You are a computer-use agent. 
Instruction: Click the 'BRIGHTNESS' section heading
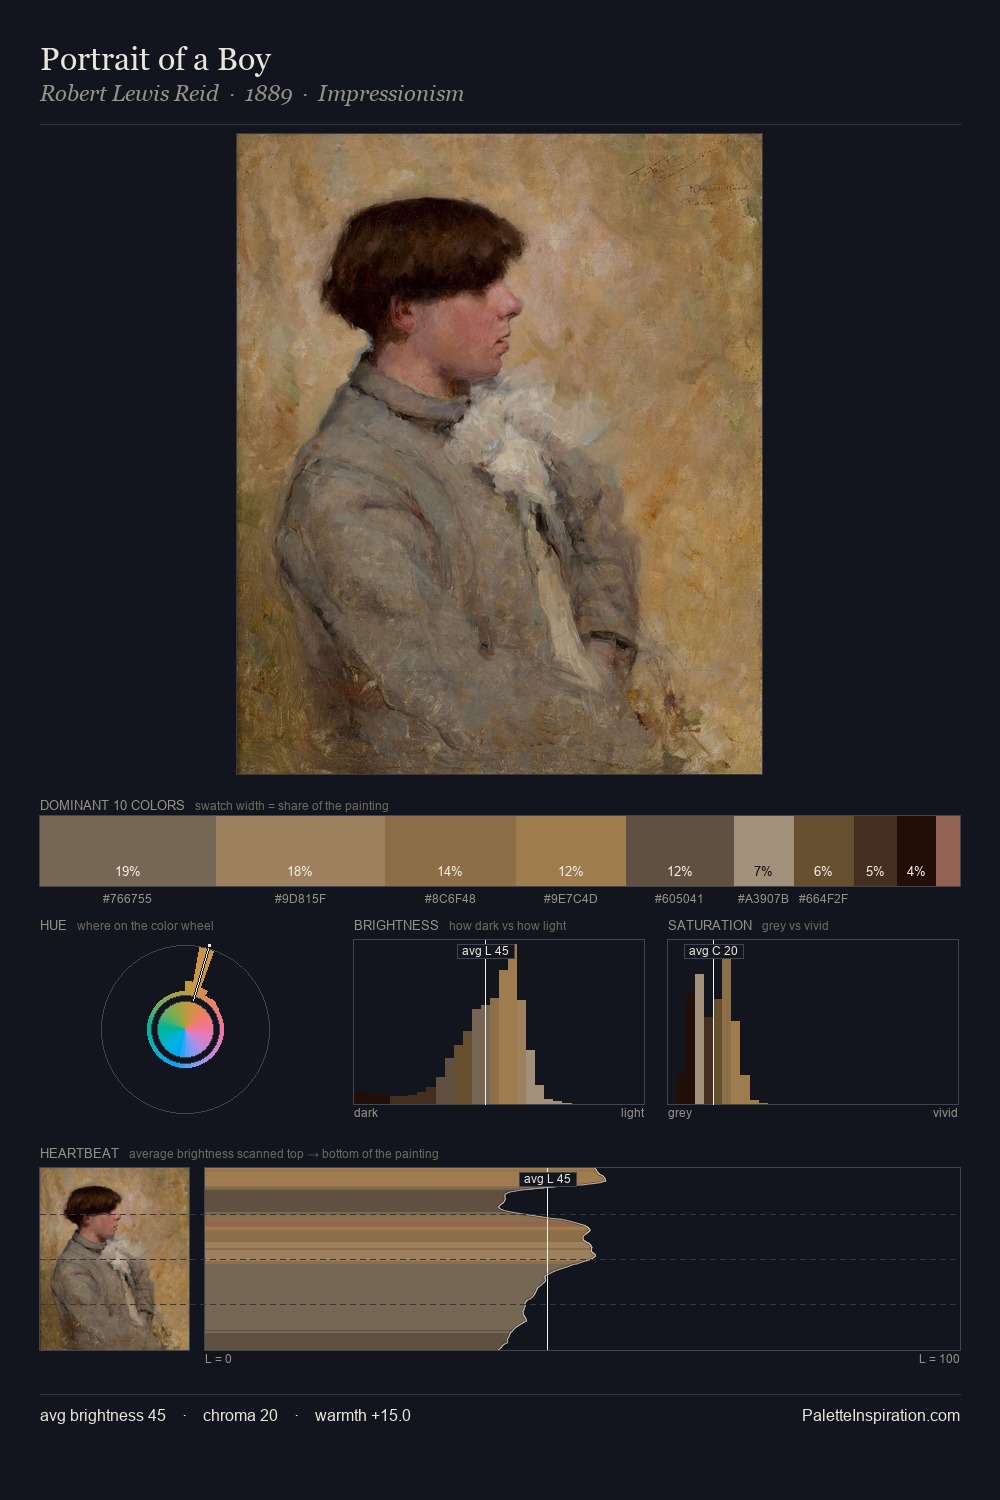tap(396, 925)
